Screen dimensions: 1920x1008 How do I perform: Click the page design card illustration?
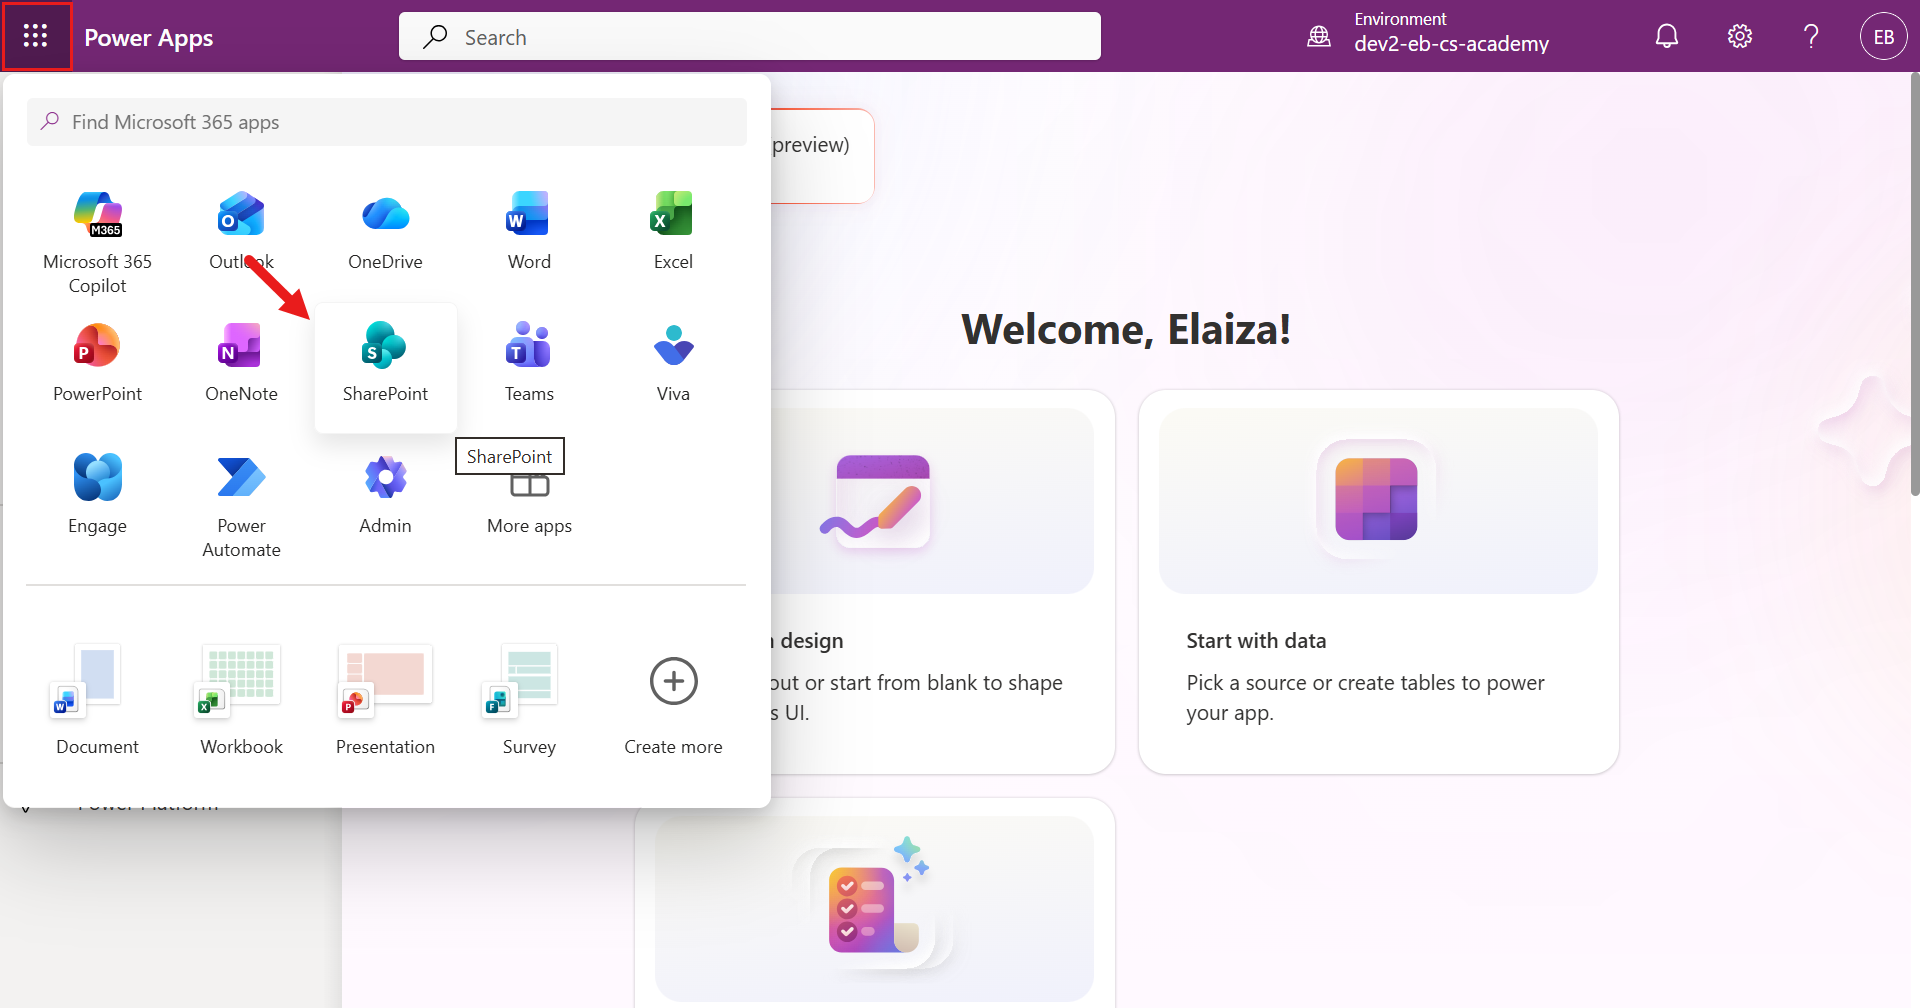[x=880, y=500]
